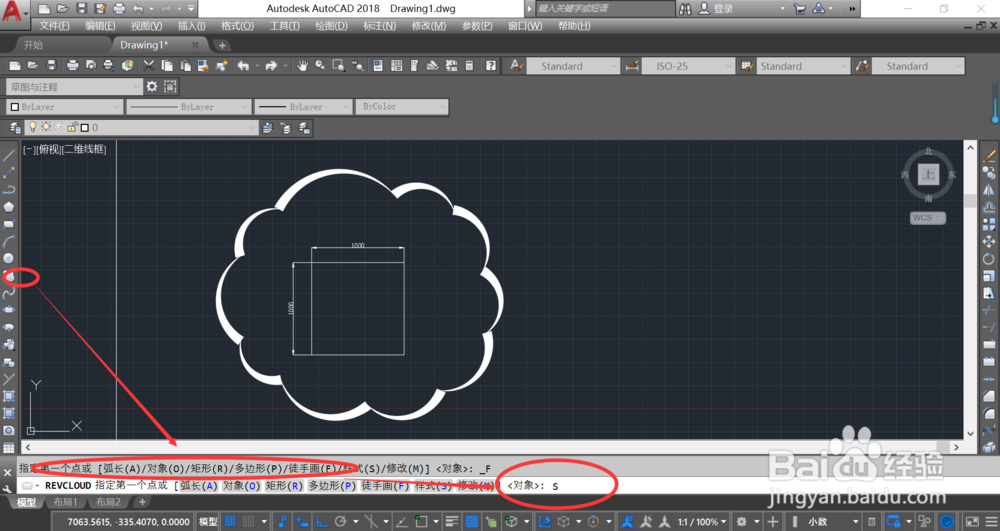This screenshot has height=531, width=1000.
Task: Activate Zoom Realtime tool
Action: click(x=320, y=66)
